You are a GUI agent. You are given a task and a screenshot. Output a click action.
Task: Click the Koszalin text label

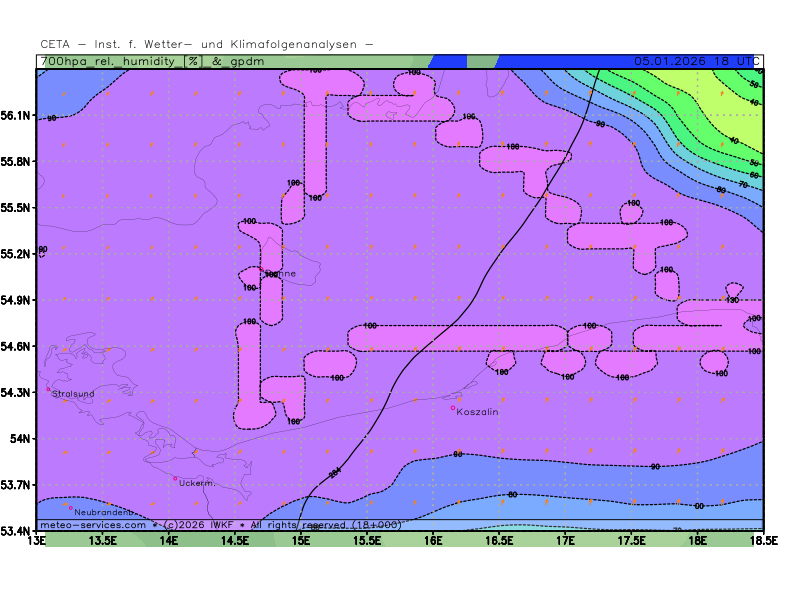click(478, 412)
